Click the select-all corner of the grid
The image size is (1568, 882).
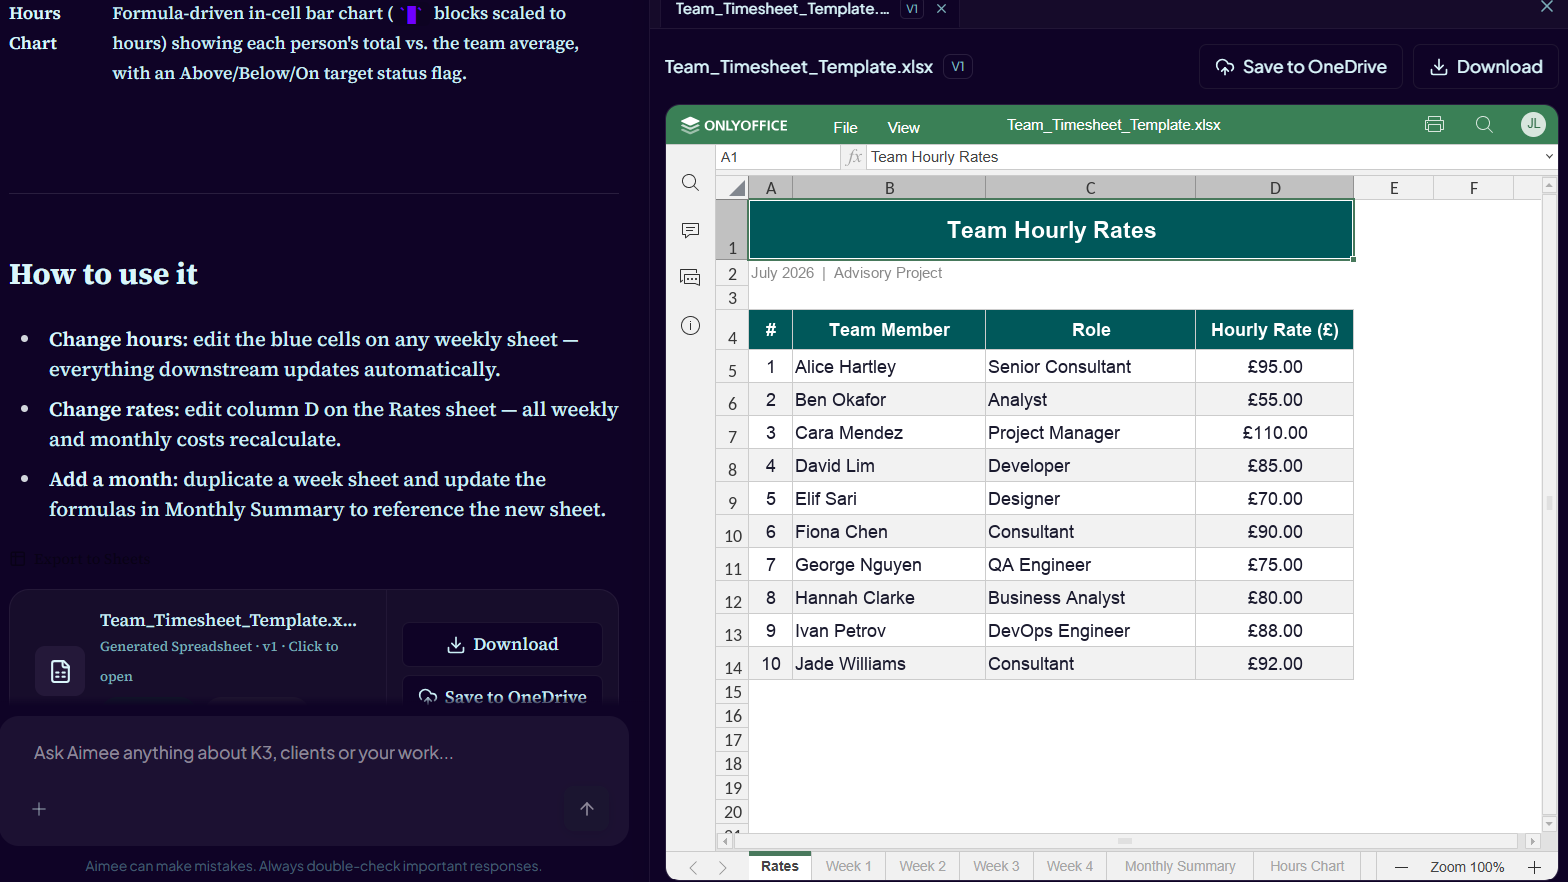point(734,187)
